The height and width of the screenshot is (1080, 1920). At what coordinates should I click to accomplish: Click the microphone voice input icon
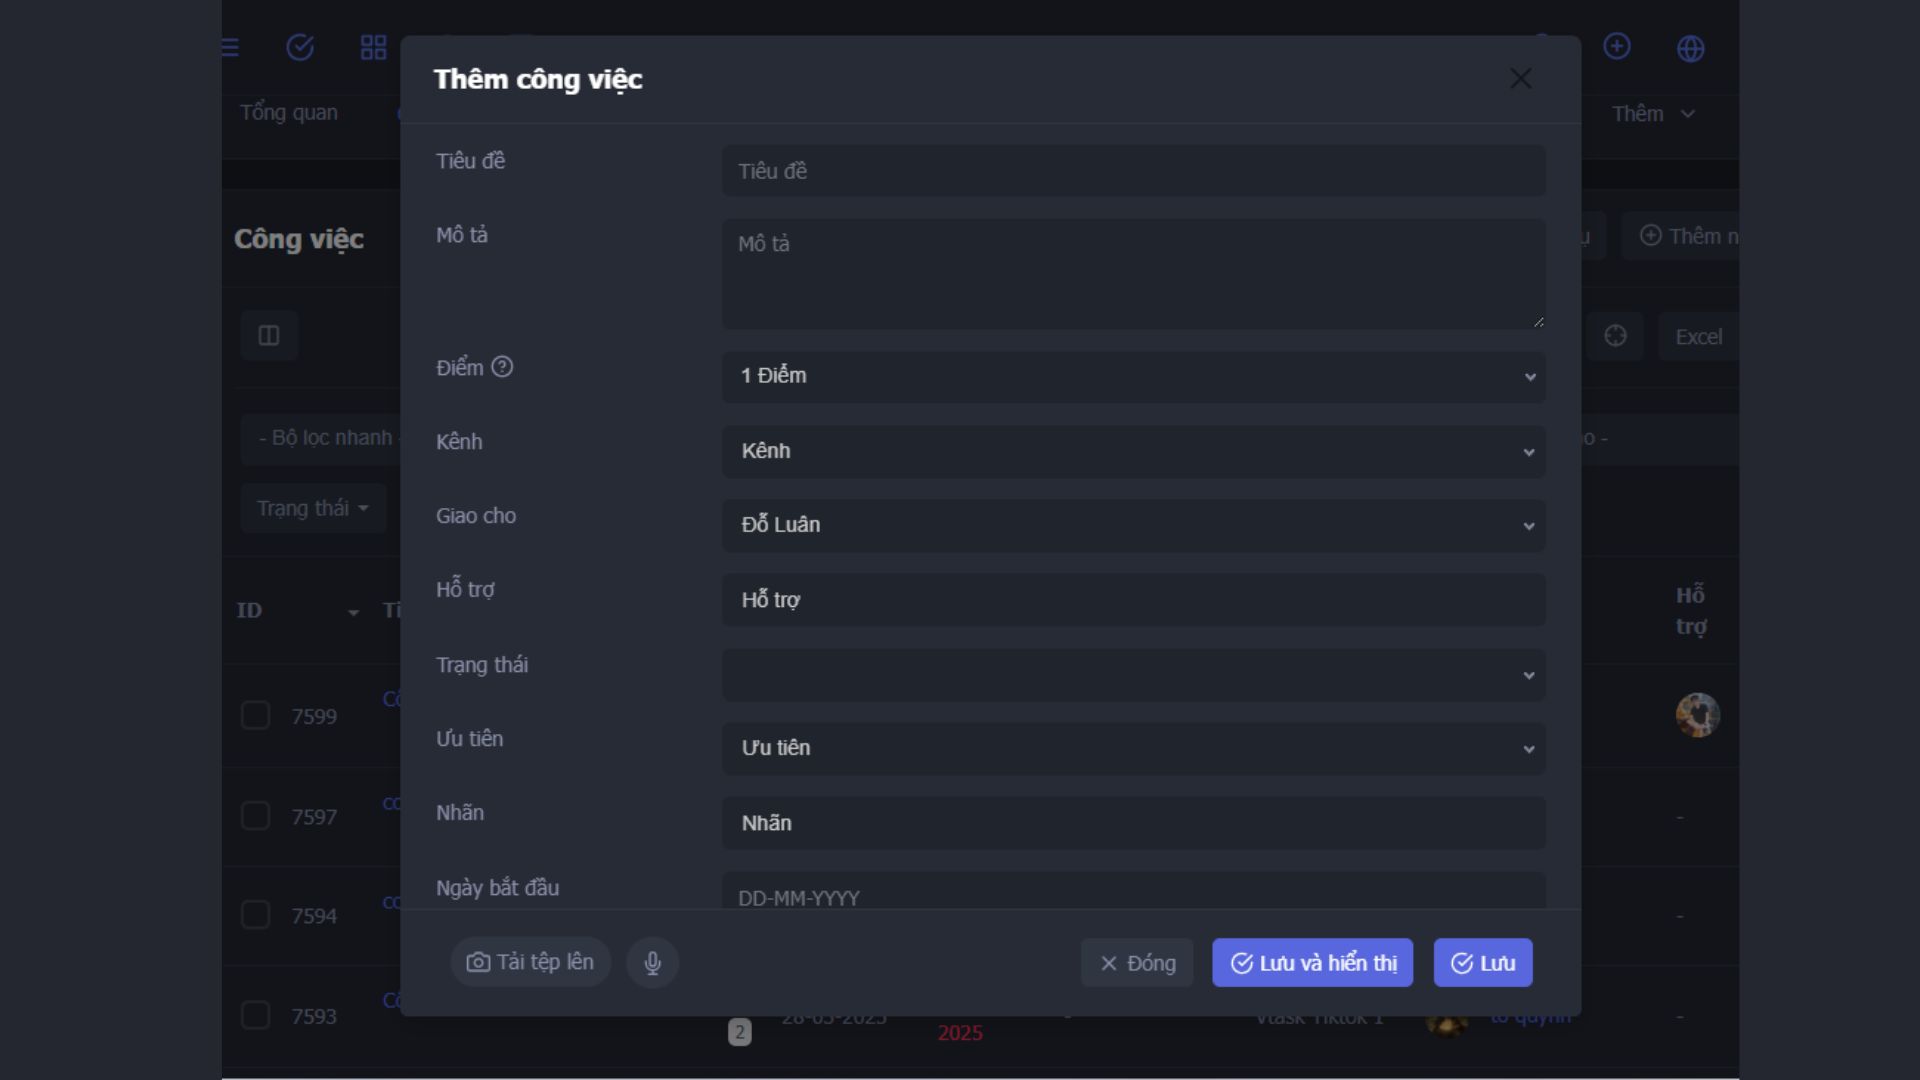(652, 963)
